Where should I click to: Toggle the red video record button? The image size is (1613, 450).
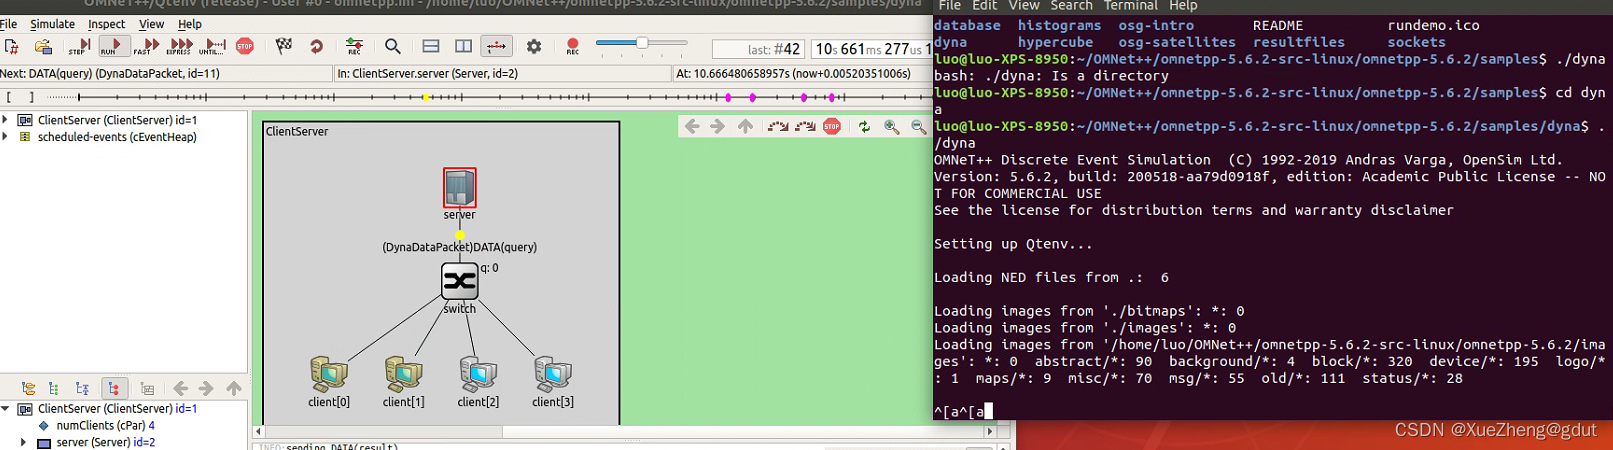[572, 46]
